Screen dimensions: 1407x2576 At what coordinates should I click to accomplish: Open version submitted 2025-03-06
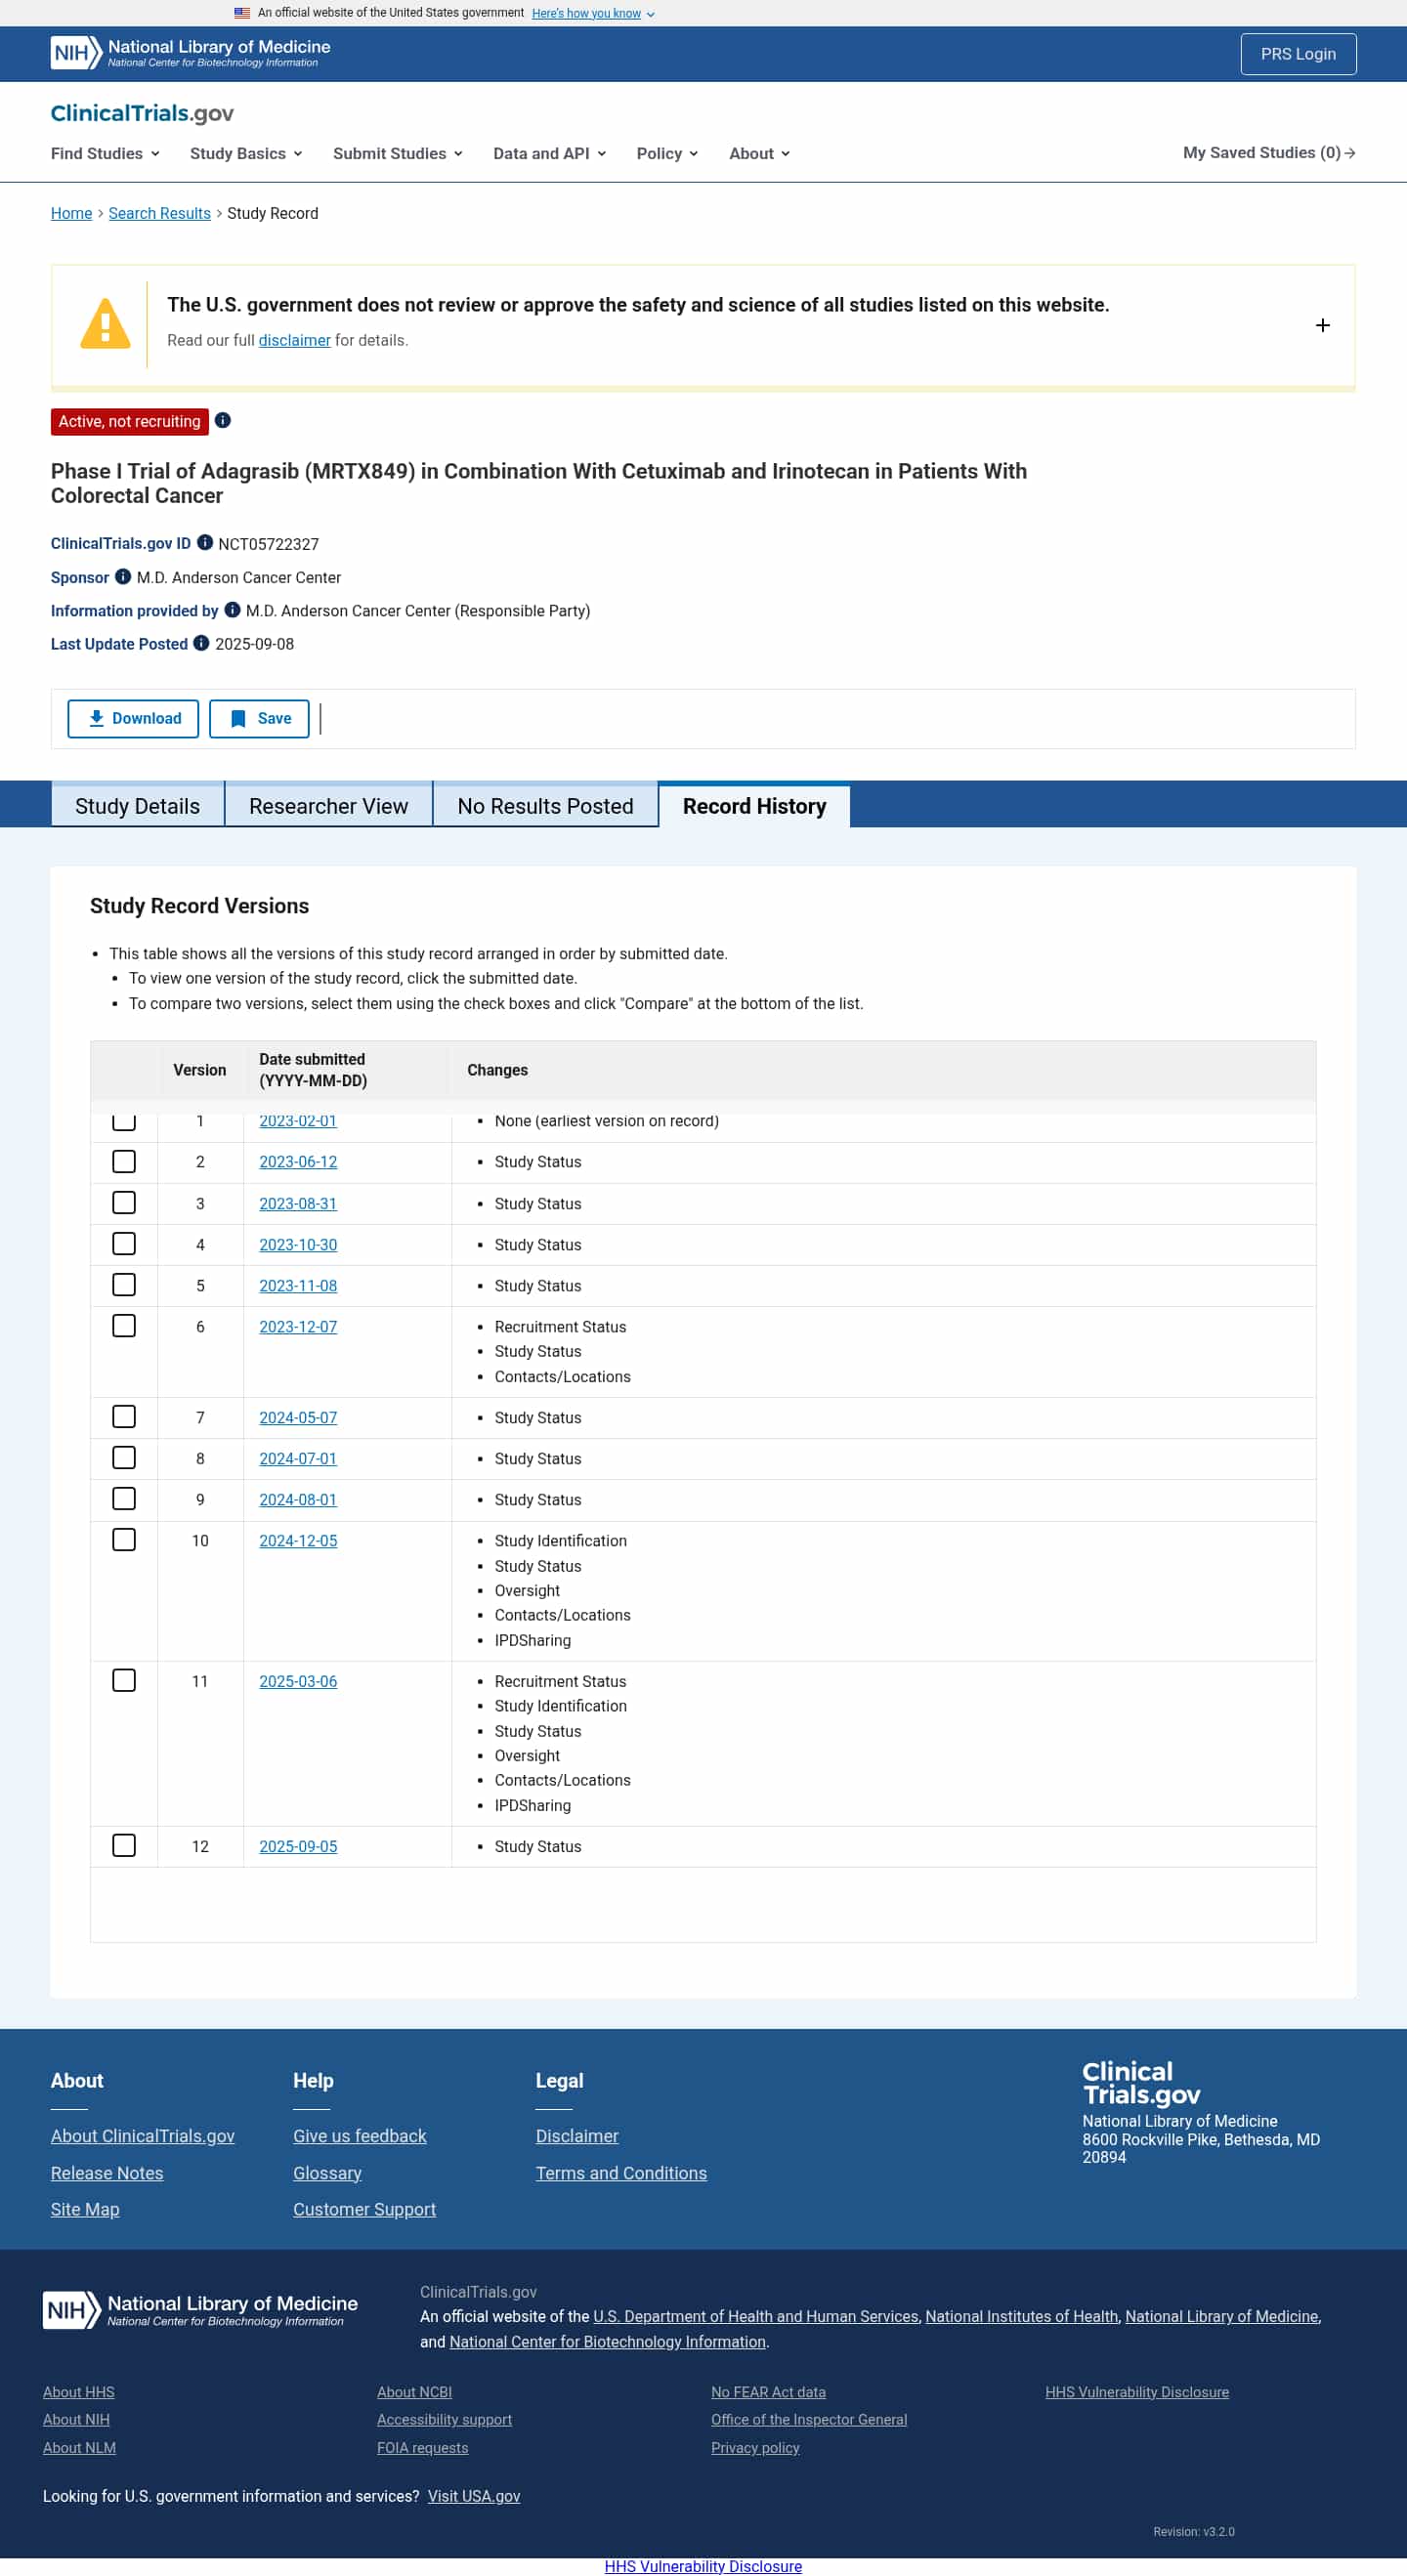coord(298,1682)
